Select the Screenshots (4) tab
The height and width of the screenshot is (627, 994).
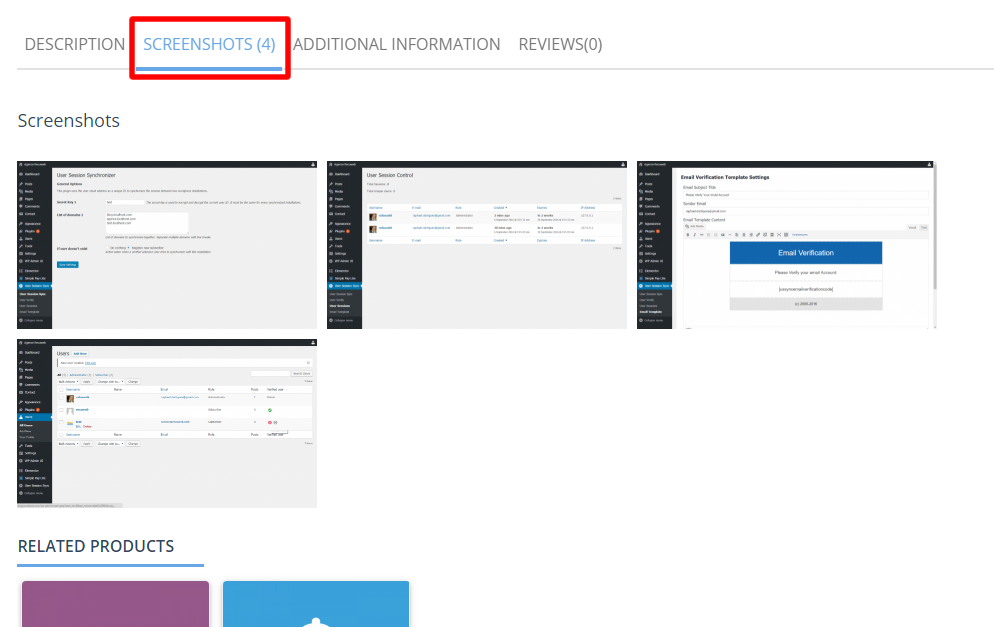tap(209, 45)
